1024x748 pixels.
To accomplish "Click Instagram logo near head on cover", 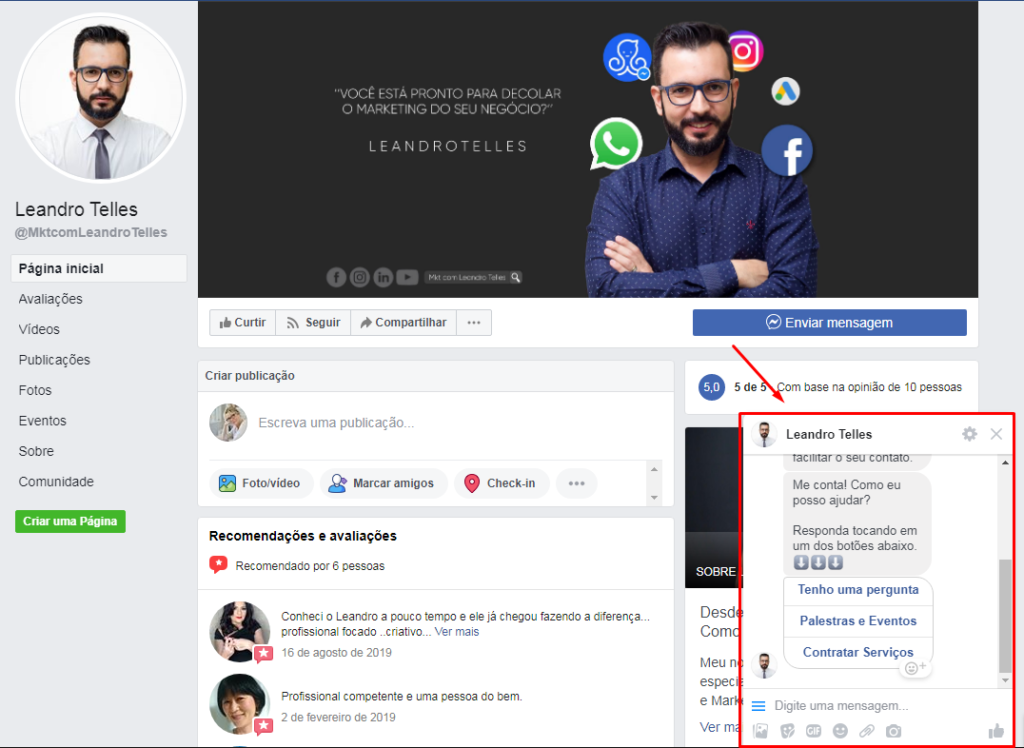I will pyautogui.click(x=745, y=51).
